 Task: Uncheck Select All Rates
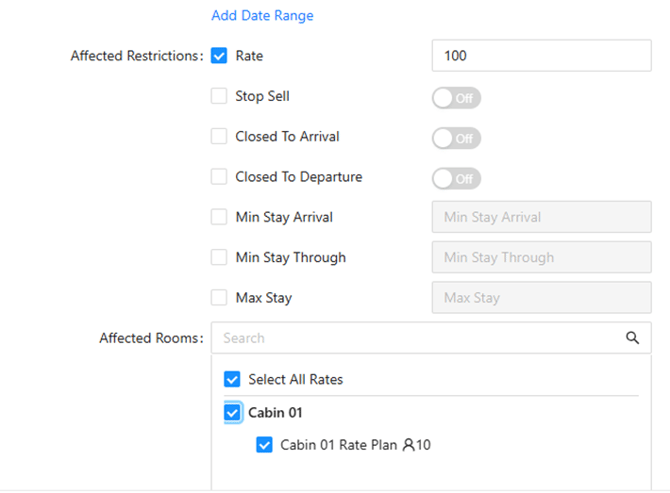232,380
